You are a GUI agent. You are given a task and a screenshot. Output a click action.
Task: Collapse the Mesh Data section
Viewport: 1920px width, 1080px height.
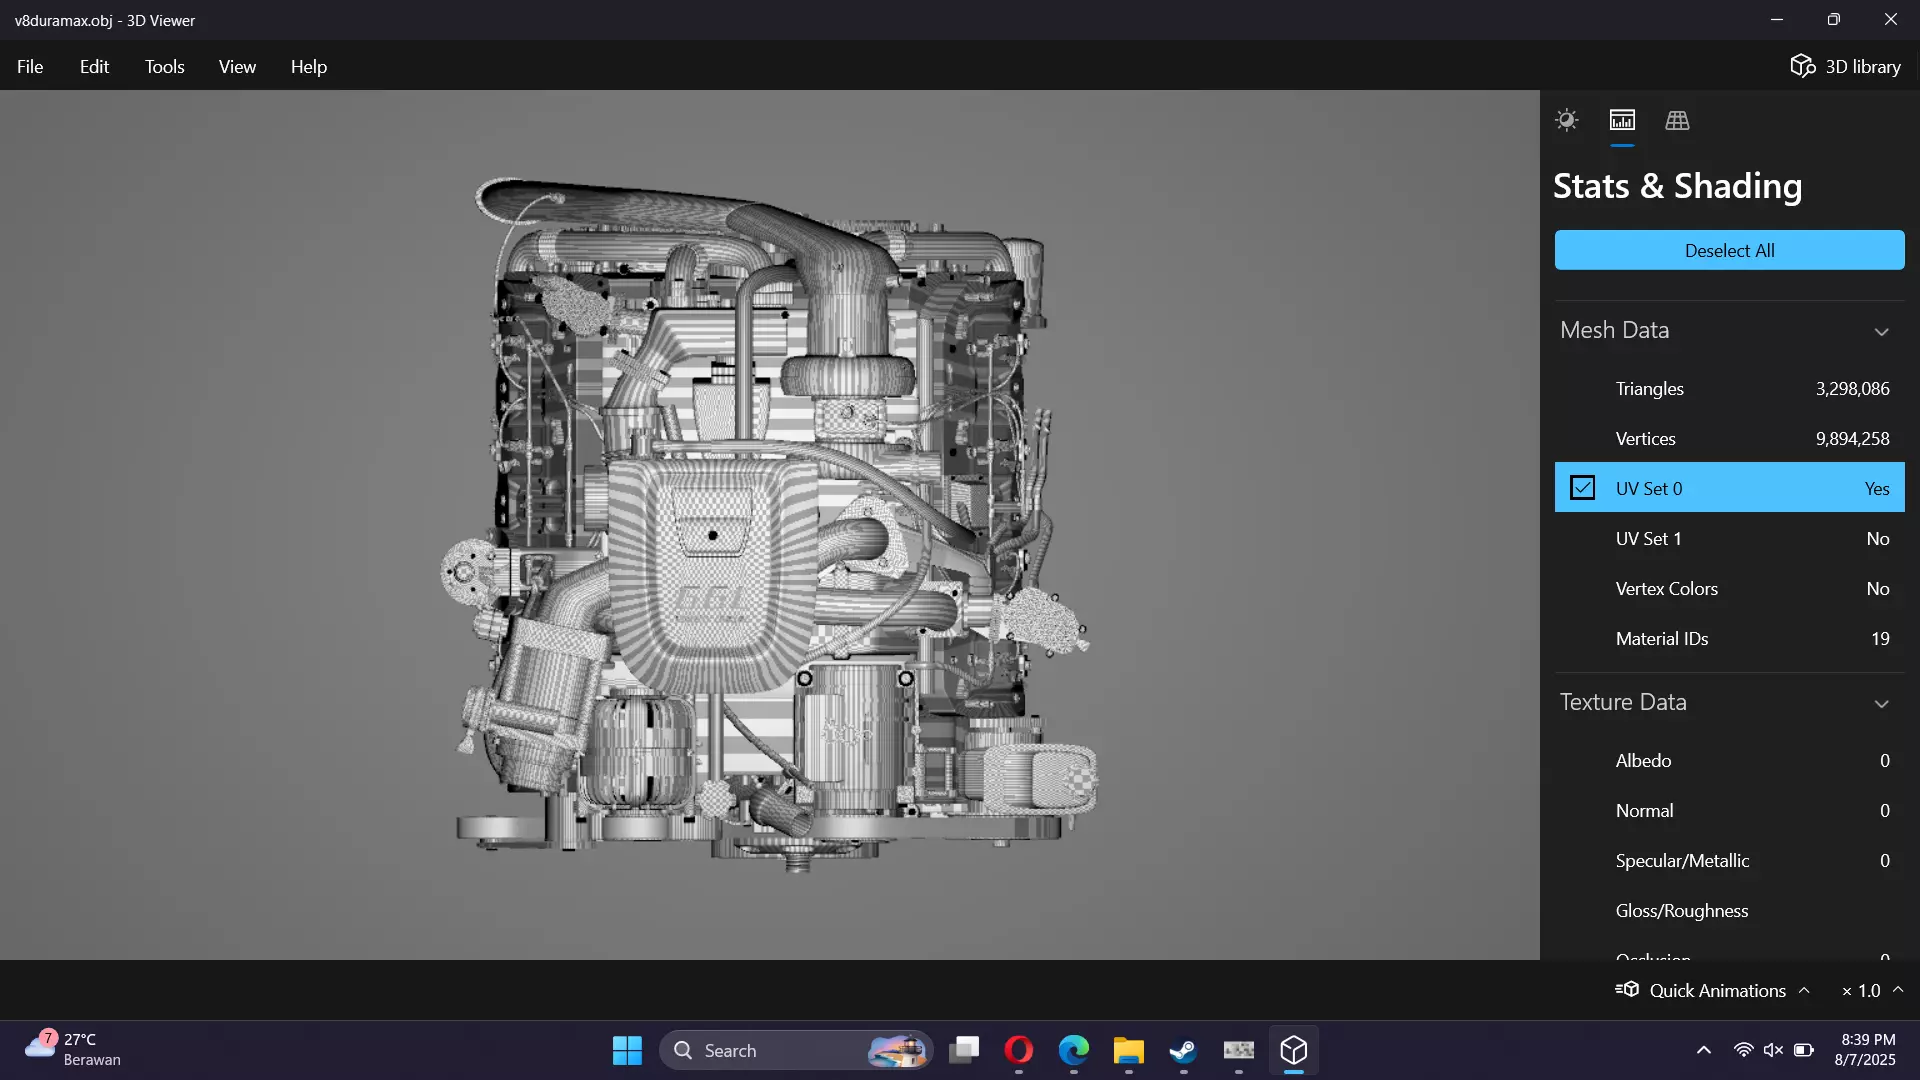(1881, 331)
